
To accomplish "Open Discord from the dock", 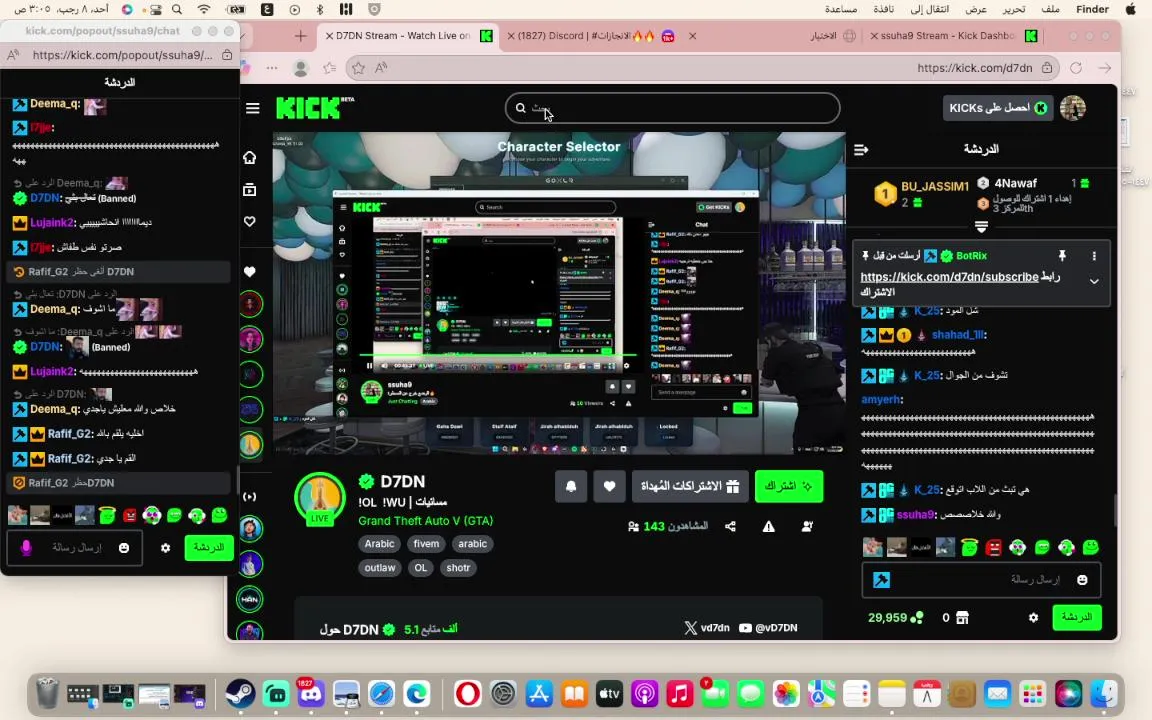I will [x=311, y=693].
